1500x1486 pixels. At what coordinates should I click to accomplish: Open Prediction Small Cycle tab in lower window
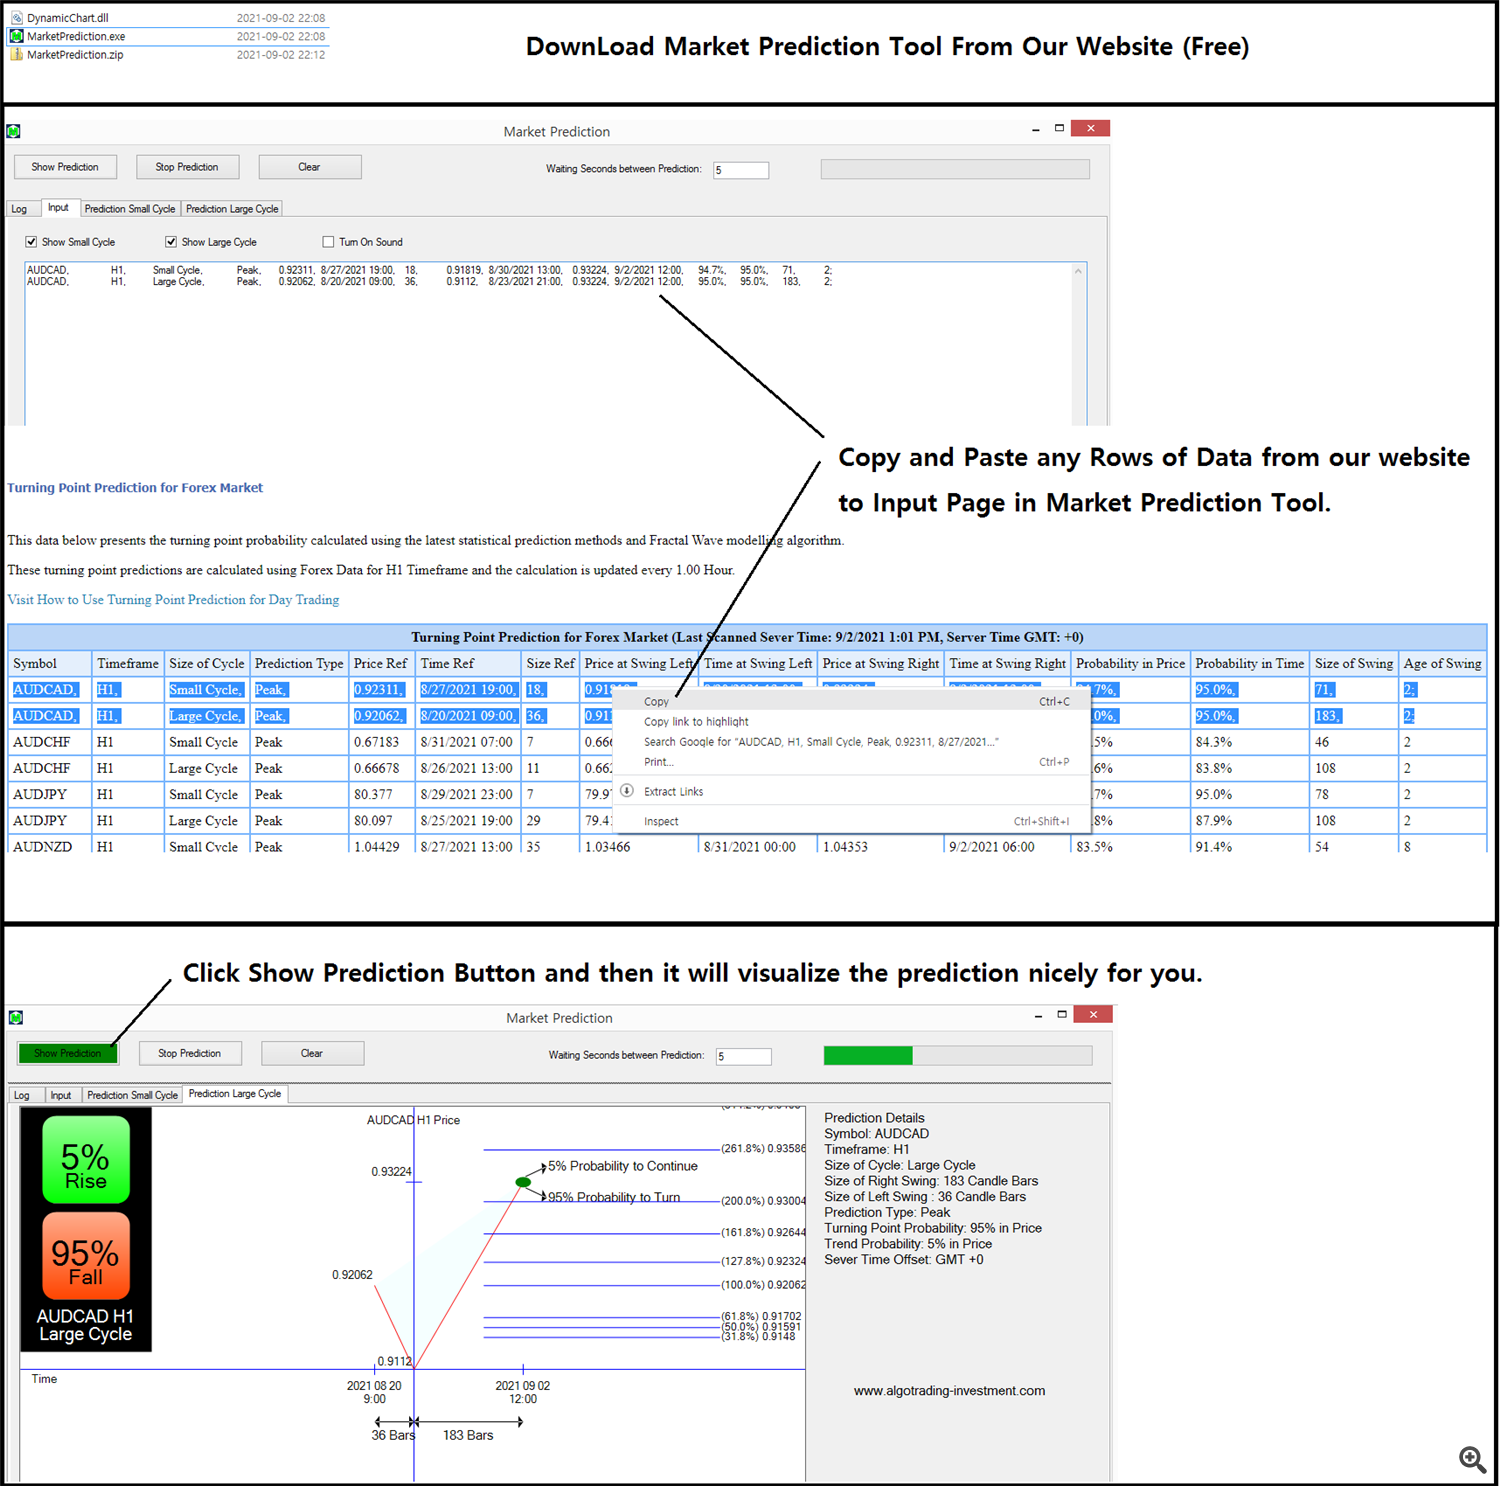point(132,1095)
